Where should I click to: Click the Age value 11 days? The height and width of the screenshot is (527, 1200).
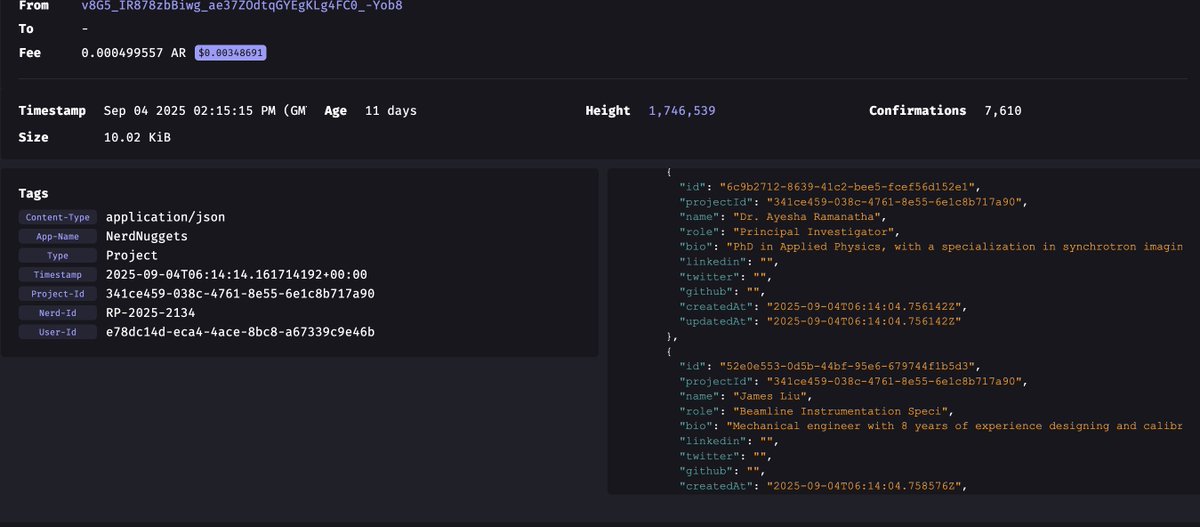[x=391, y=111]
